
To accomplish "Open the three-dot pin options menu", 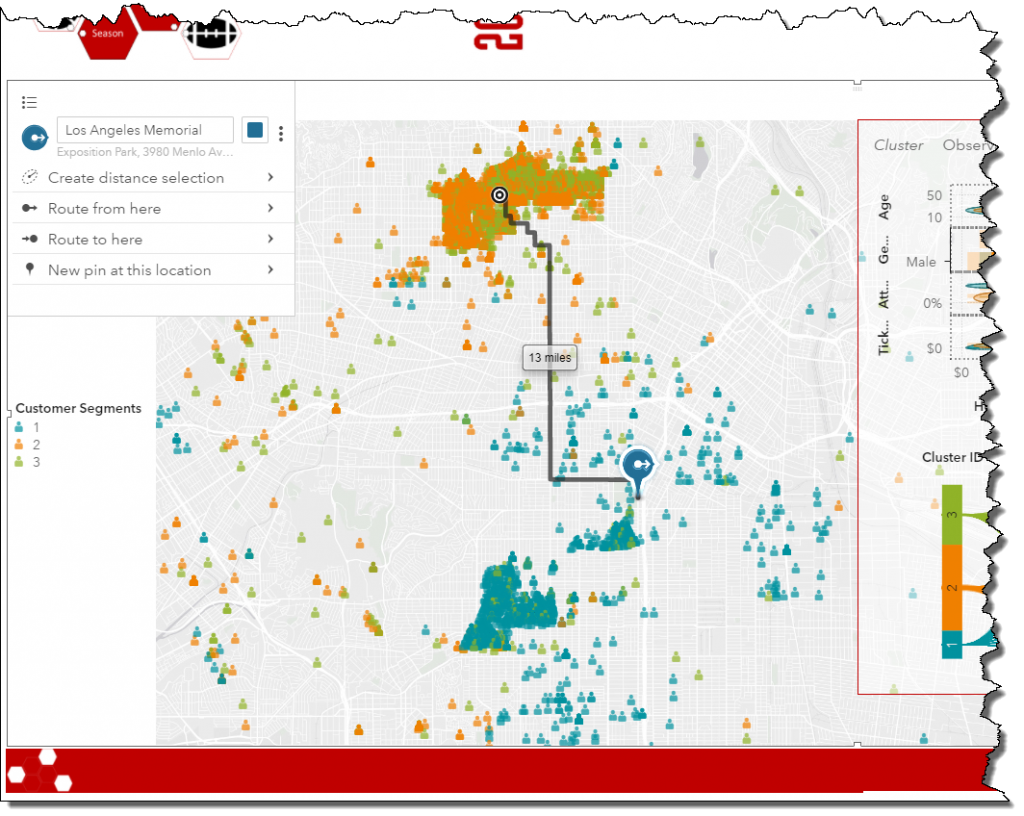I will (x=282, y=133).
